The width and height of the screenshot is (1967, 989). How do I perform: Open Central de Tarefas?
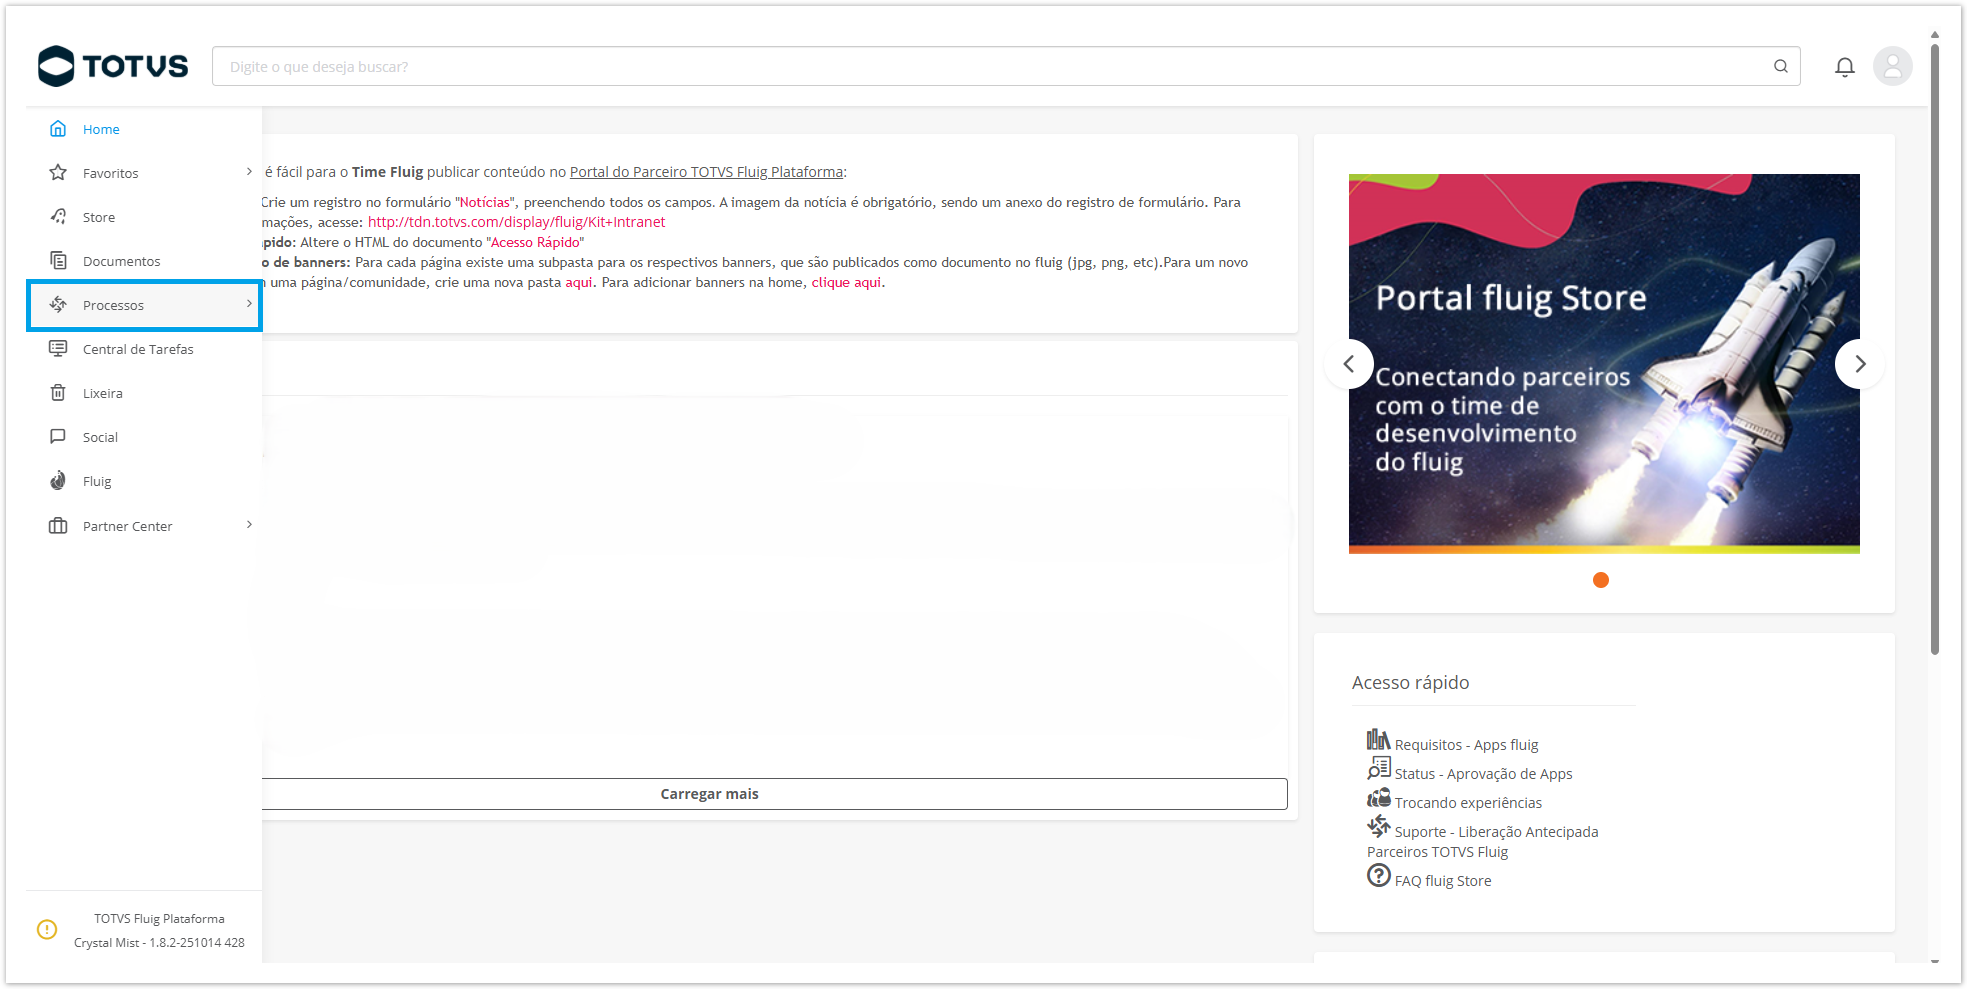[138, 348]
